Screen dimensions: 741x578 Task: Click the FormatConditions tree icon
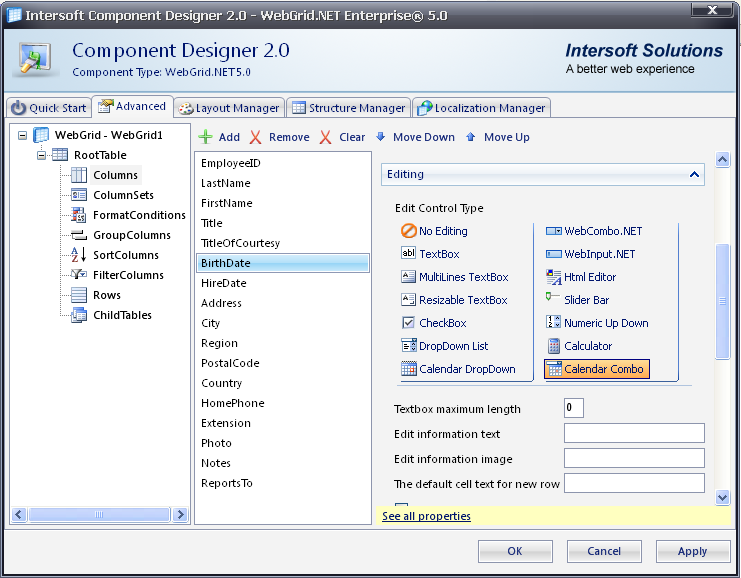point(78,215)
